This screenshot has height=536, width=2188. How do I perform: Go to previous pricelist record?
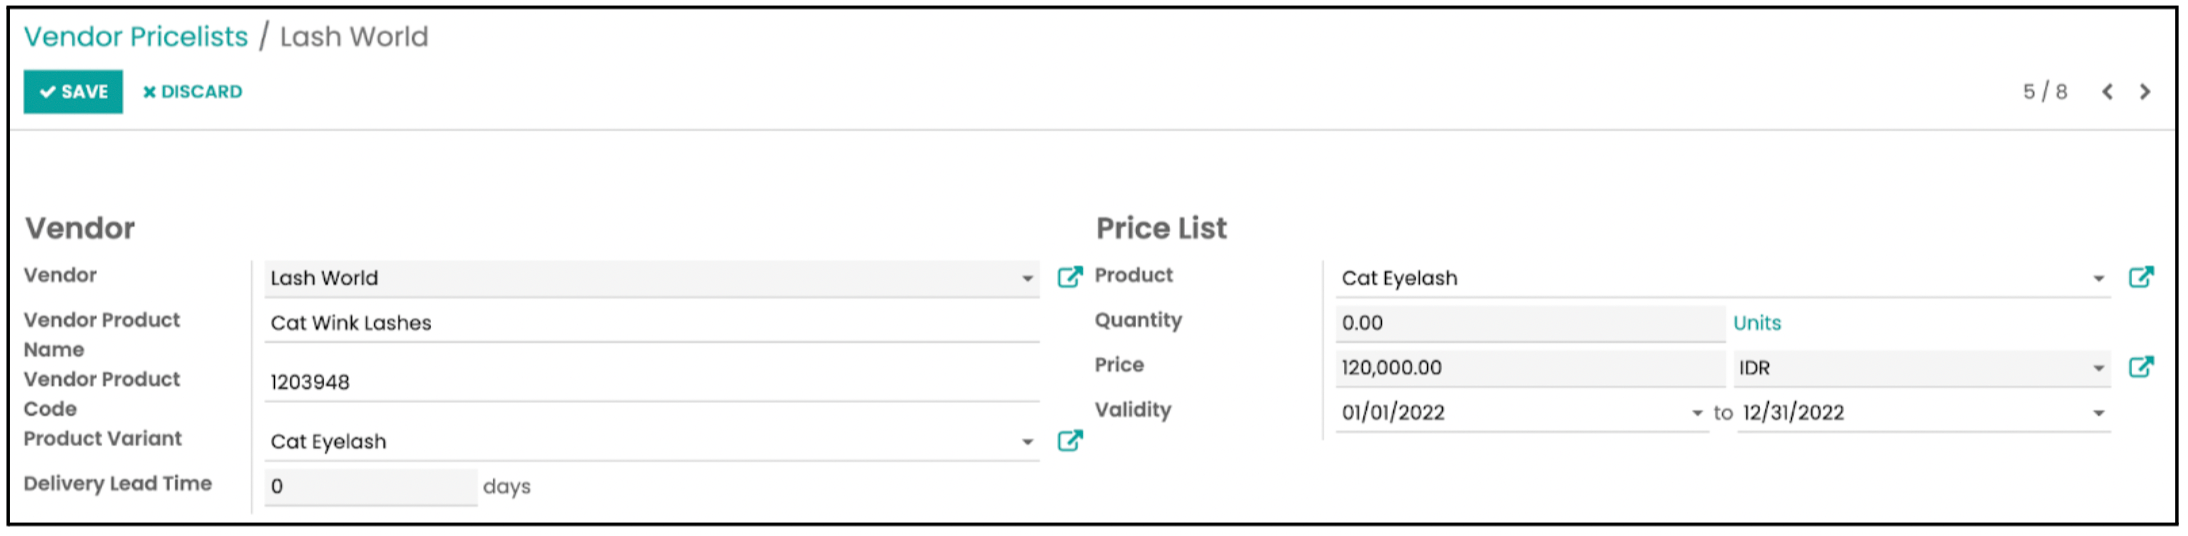tap(2107, 92)
